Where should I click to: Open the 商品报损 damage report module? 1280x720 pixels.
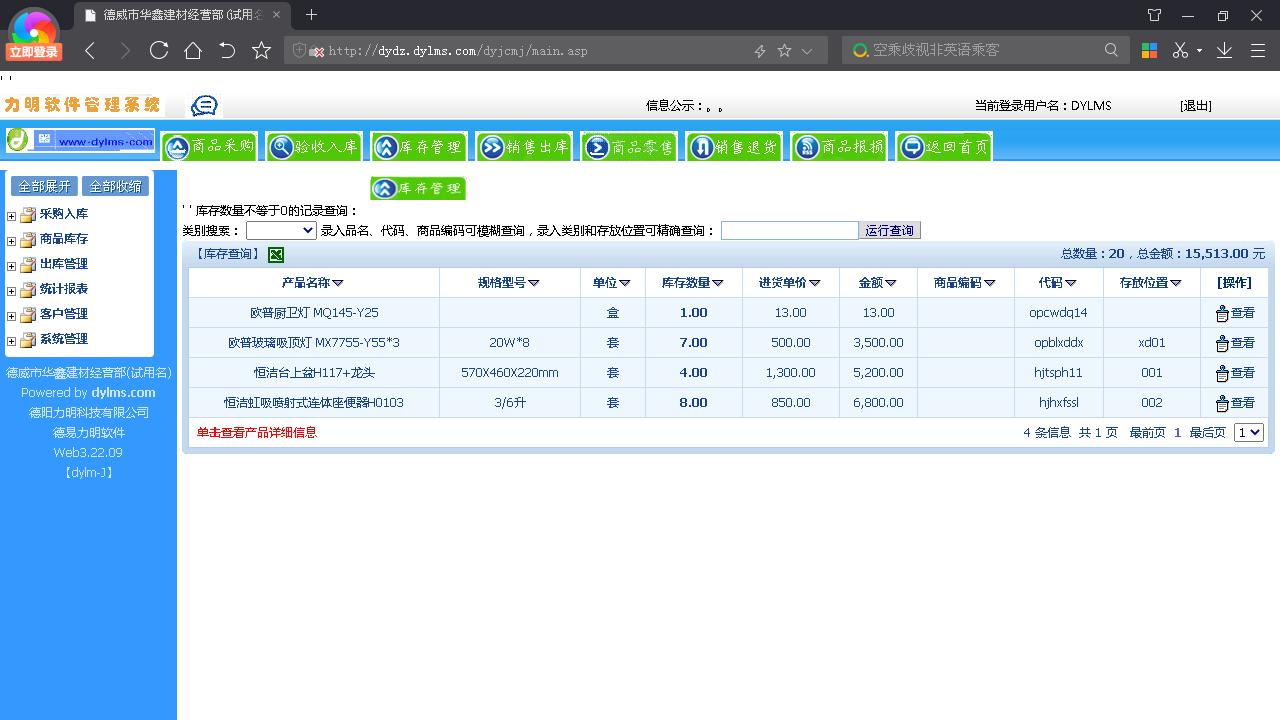coord(839,146)
